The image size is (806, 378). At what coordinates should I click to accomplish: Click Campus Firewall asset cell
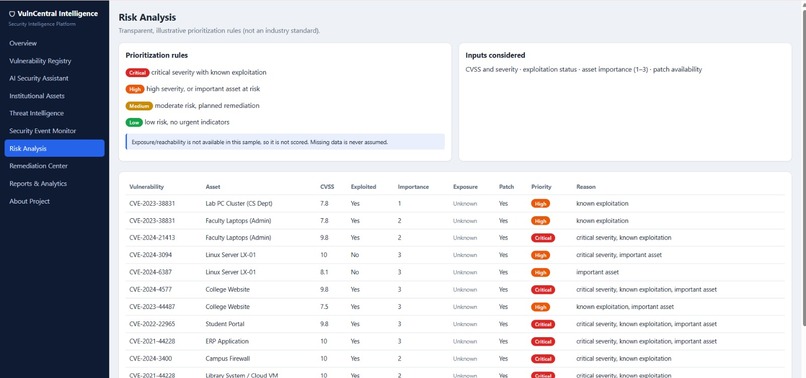click(228, 358)
